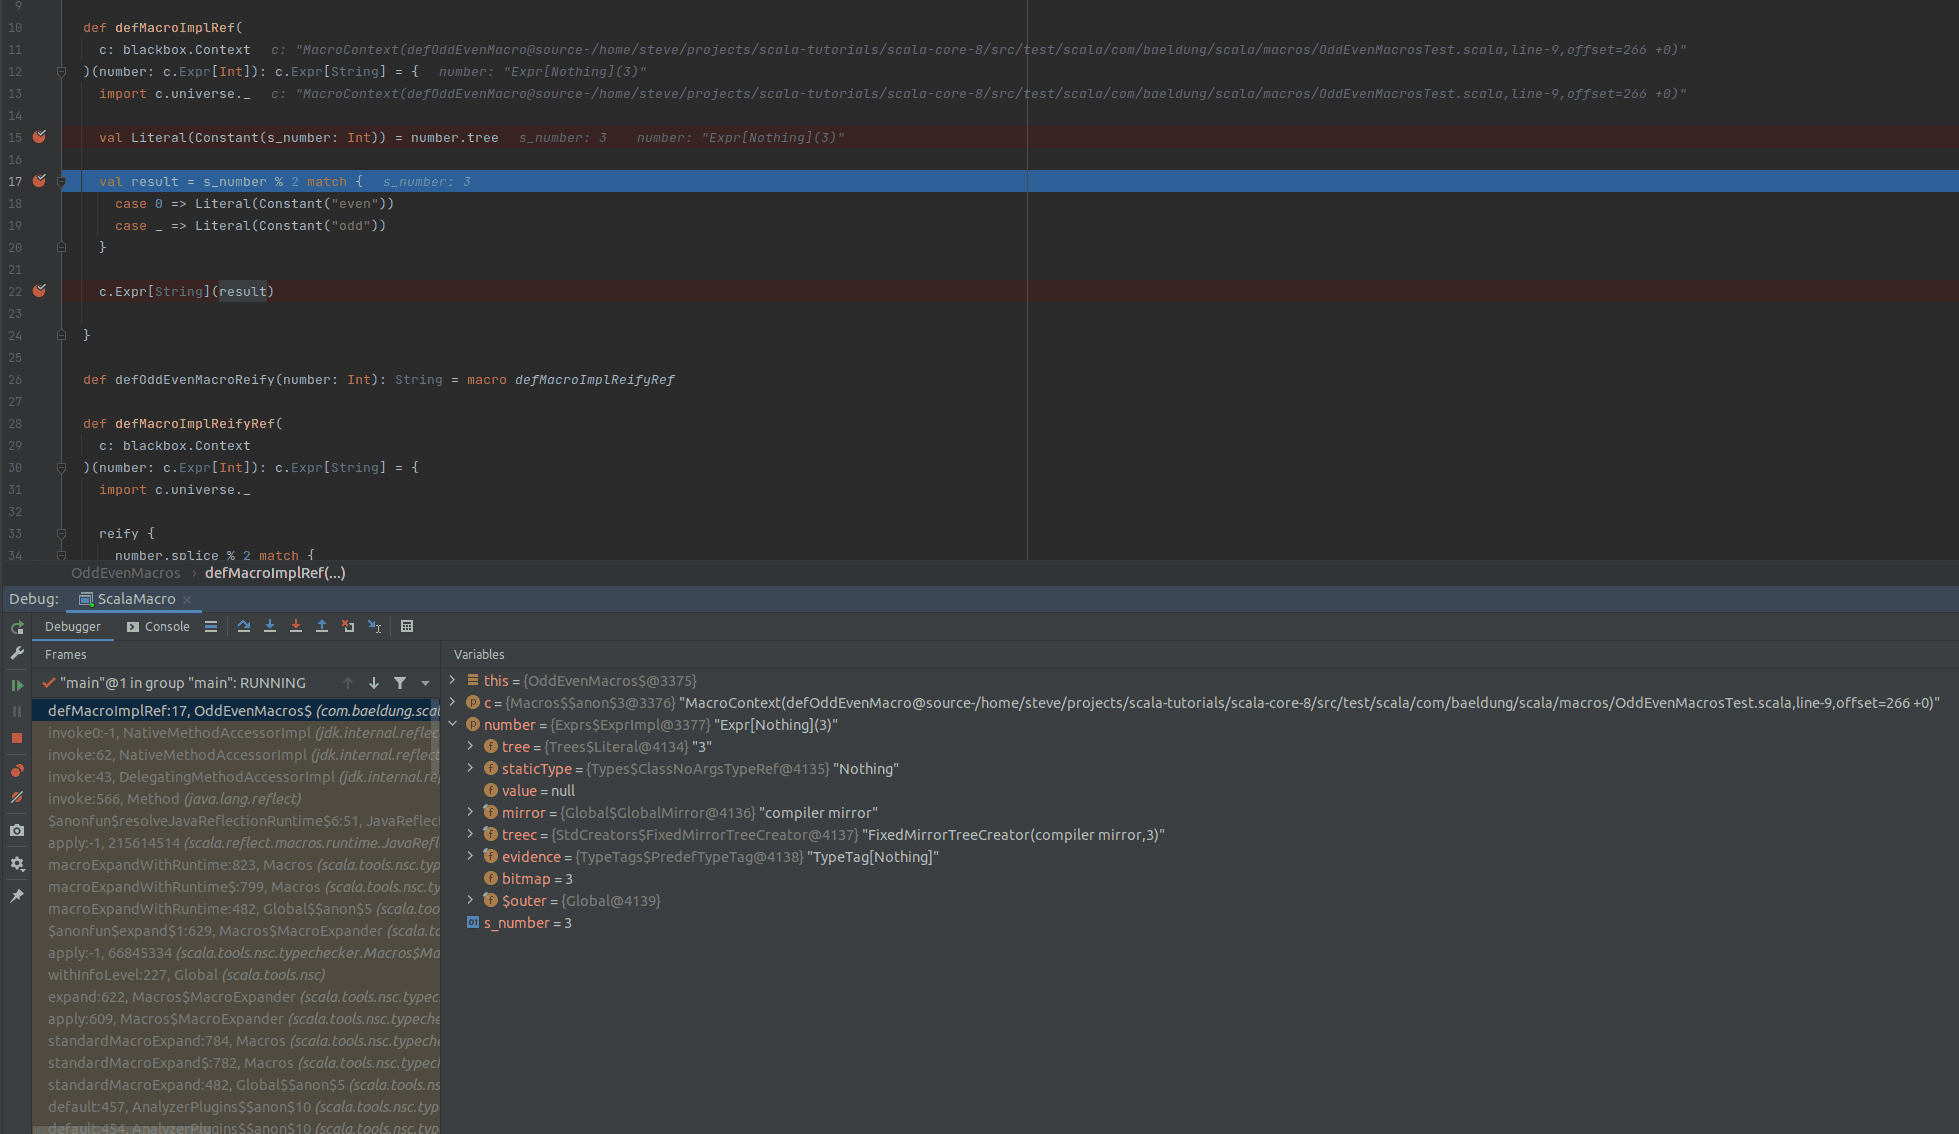Select frame standardMacroExpand:784, Macros
The width and height of the screenshot is (1959, 1134).
pyautogui.click(x=236, y=1041)
